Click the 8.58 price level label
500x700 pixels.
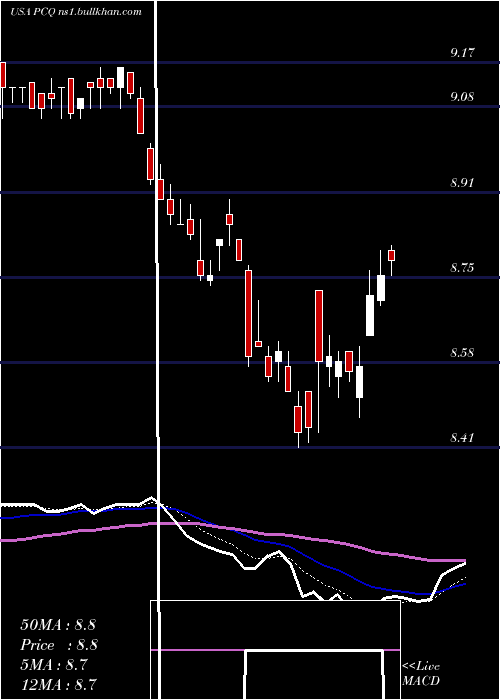click(462, 353)
